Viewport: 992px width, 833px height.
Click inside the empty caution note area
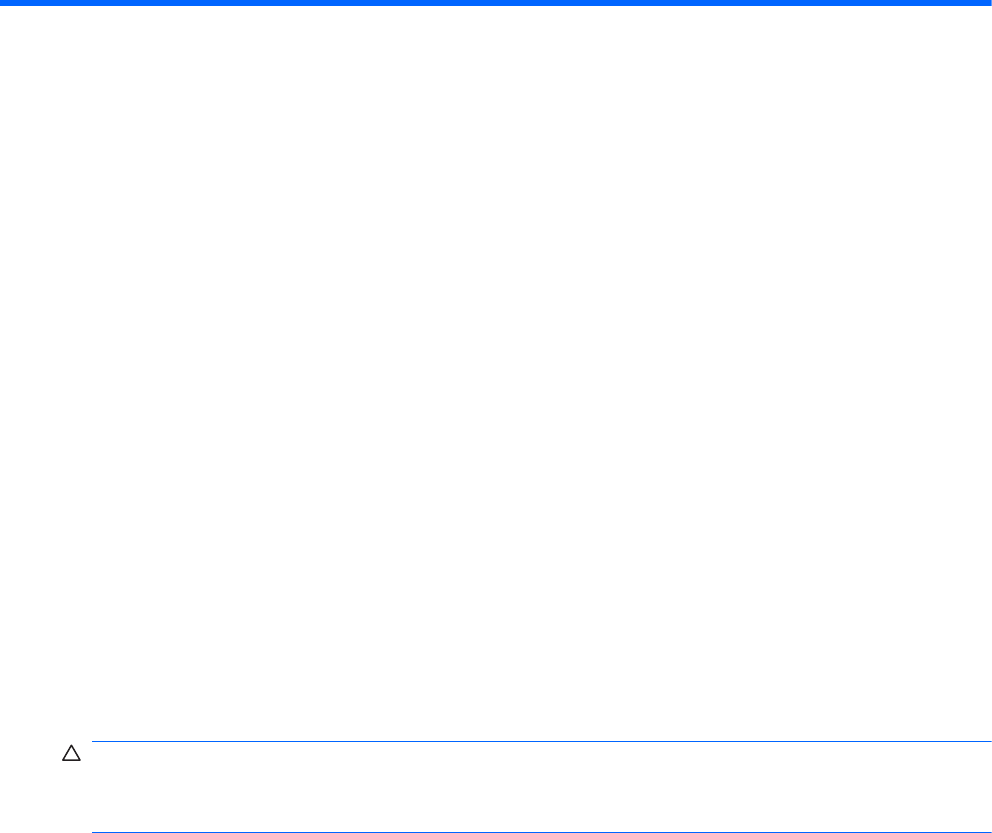tap(542, 786)
